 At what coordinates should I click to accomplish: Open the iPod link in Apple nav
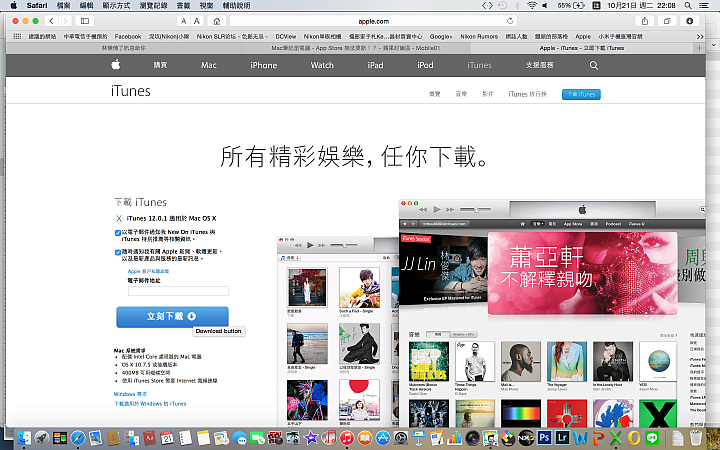(x=425, y=65)
